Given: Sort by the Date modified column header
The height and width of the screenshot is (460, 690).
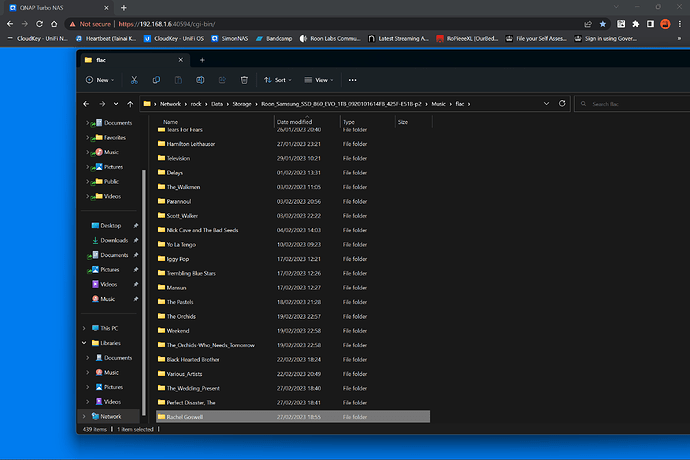Looking at the screenshot, I should point(295,121).
